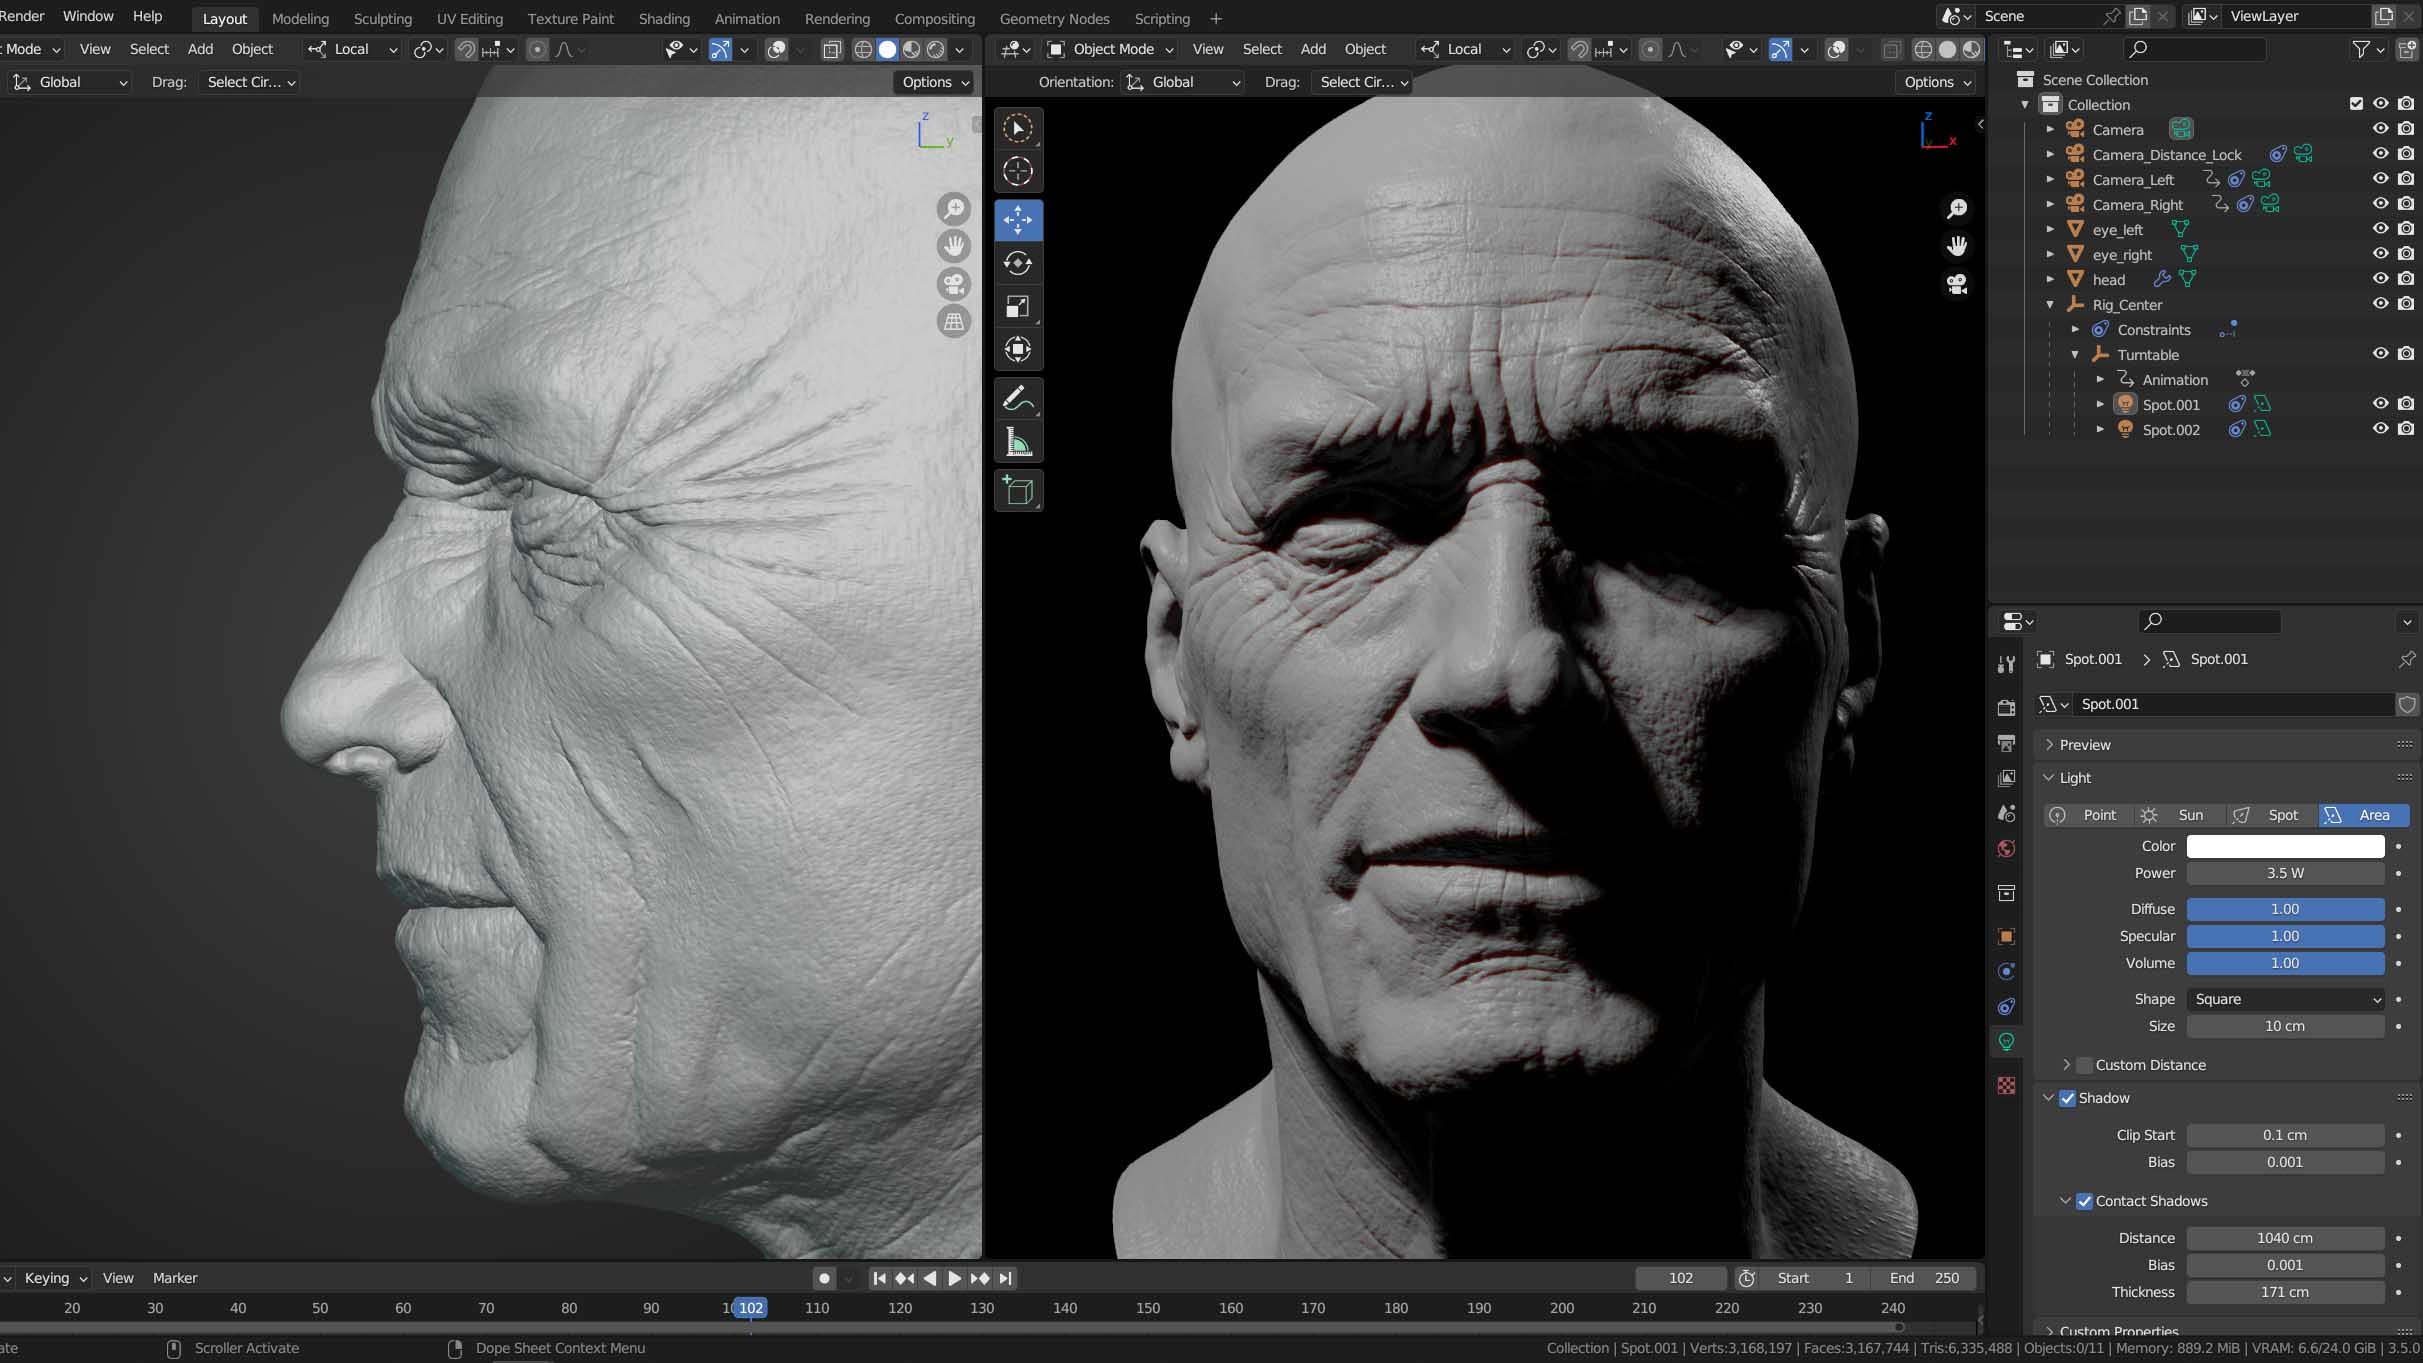Click the Power field showing 3.5 W
This screenshot has width=2423, height=1363.
(2285, 873)
